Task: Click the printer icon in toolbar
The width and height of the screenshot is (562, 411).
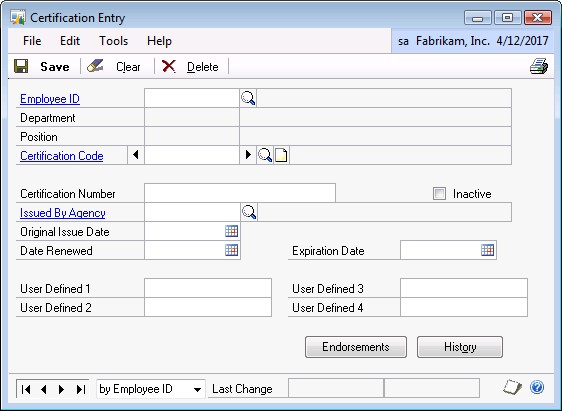Action: coord(539,66)
